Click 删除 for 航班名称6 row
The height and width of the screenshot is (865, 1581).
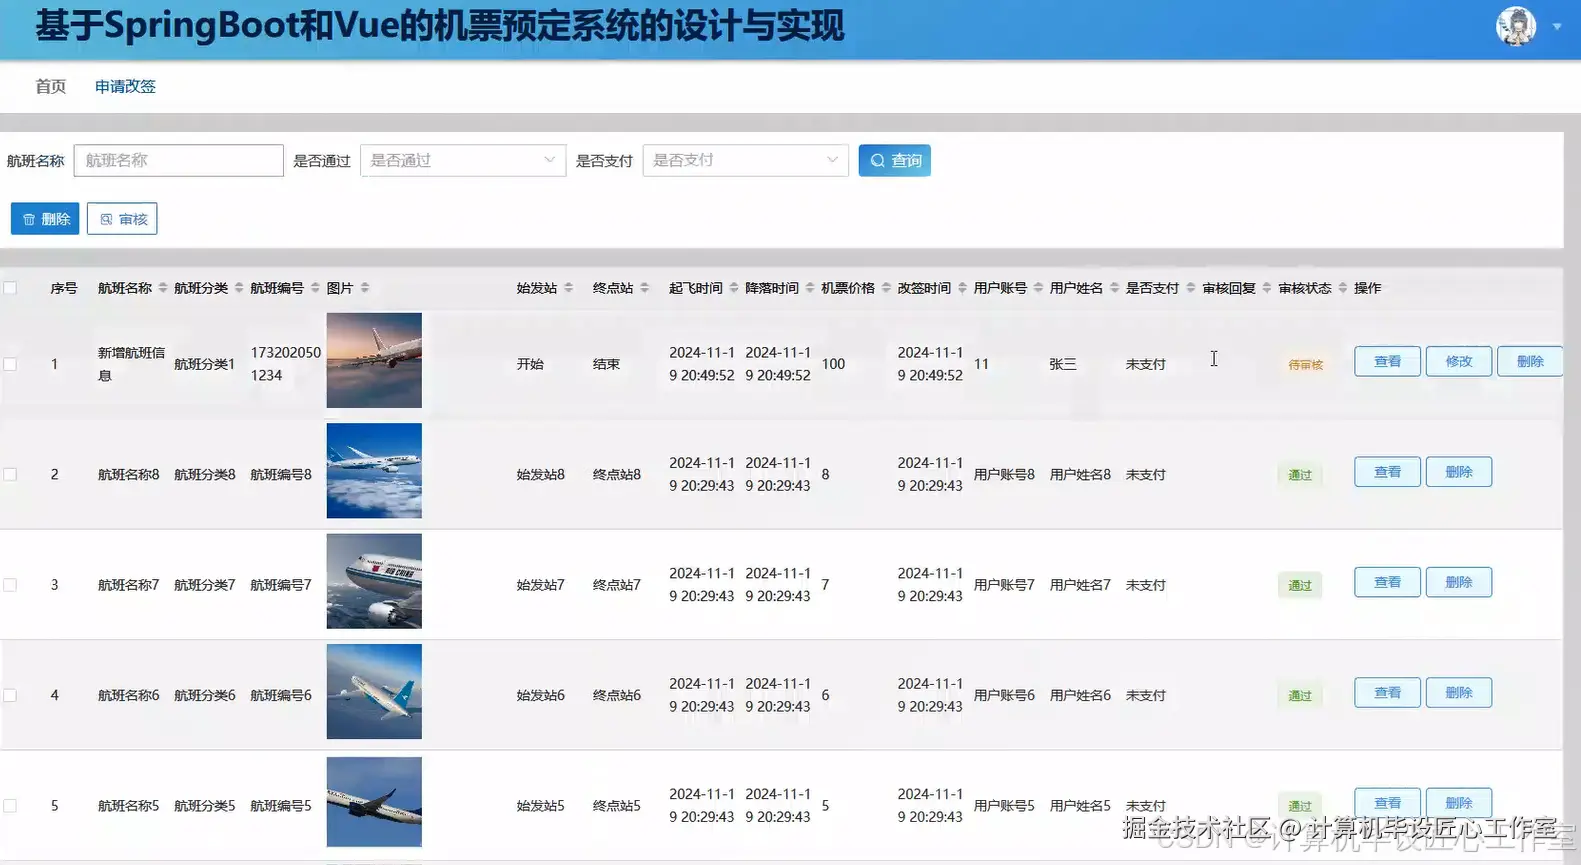tap(1459, 692)
